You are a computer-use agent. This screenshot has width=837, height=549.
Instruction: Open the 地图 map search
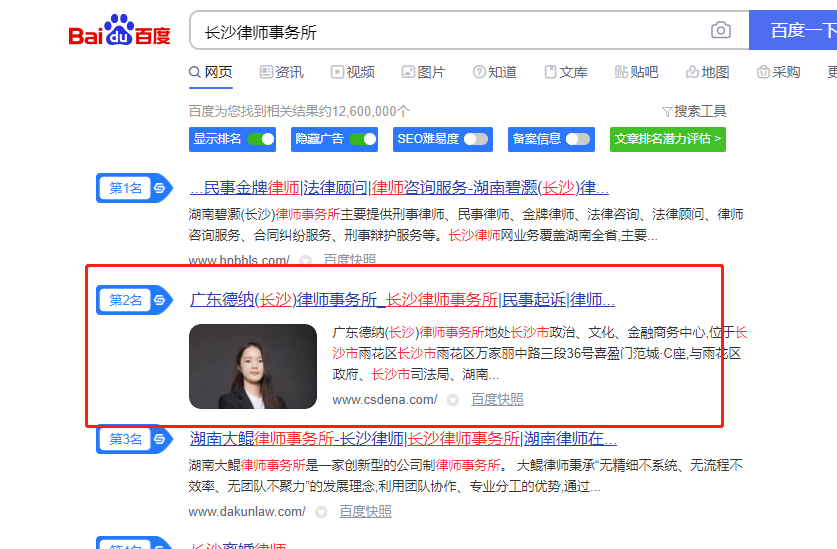tap(707, 72)
